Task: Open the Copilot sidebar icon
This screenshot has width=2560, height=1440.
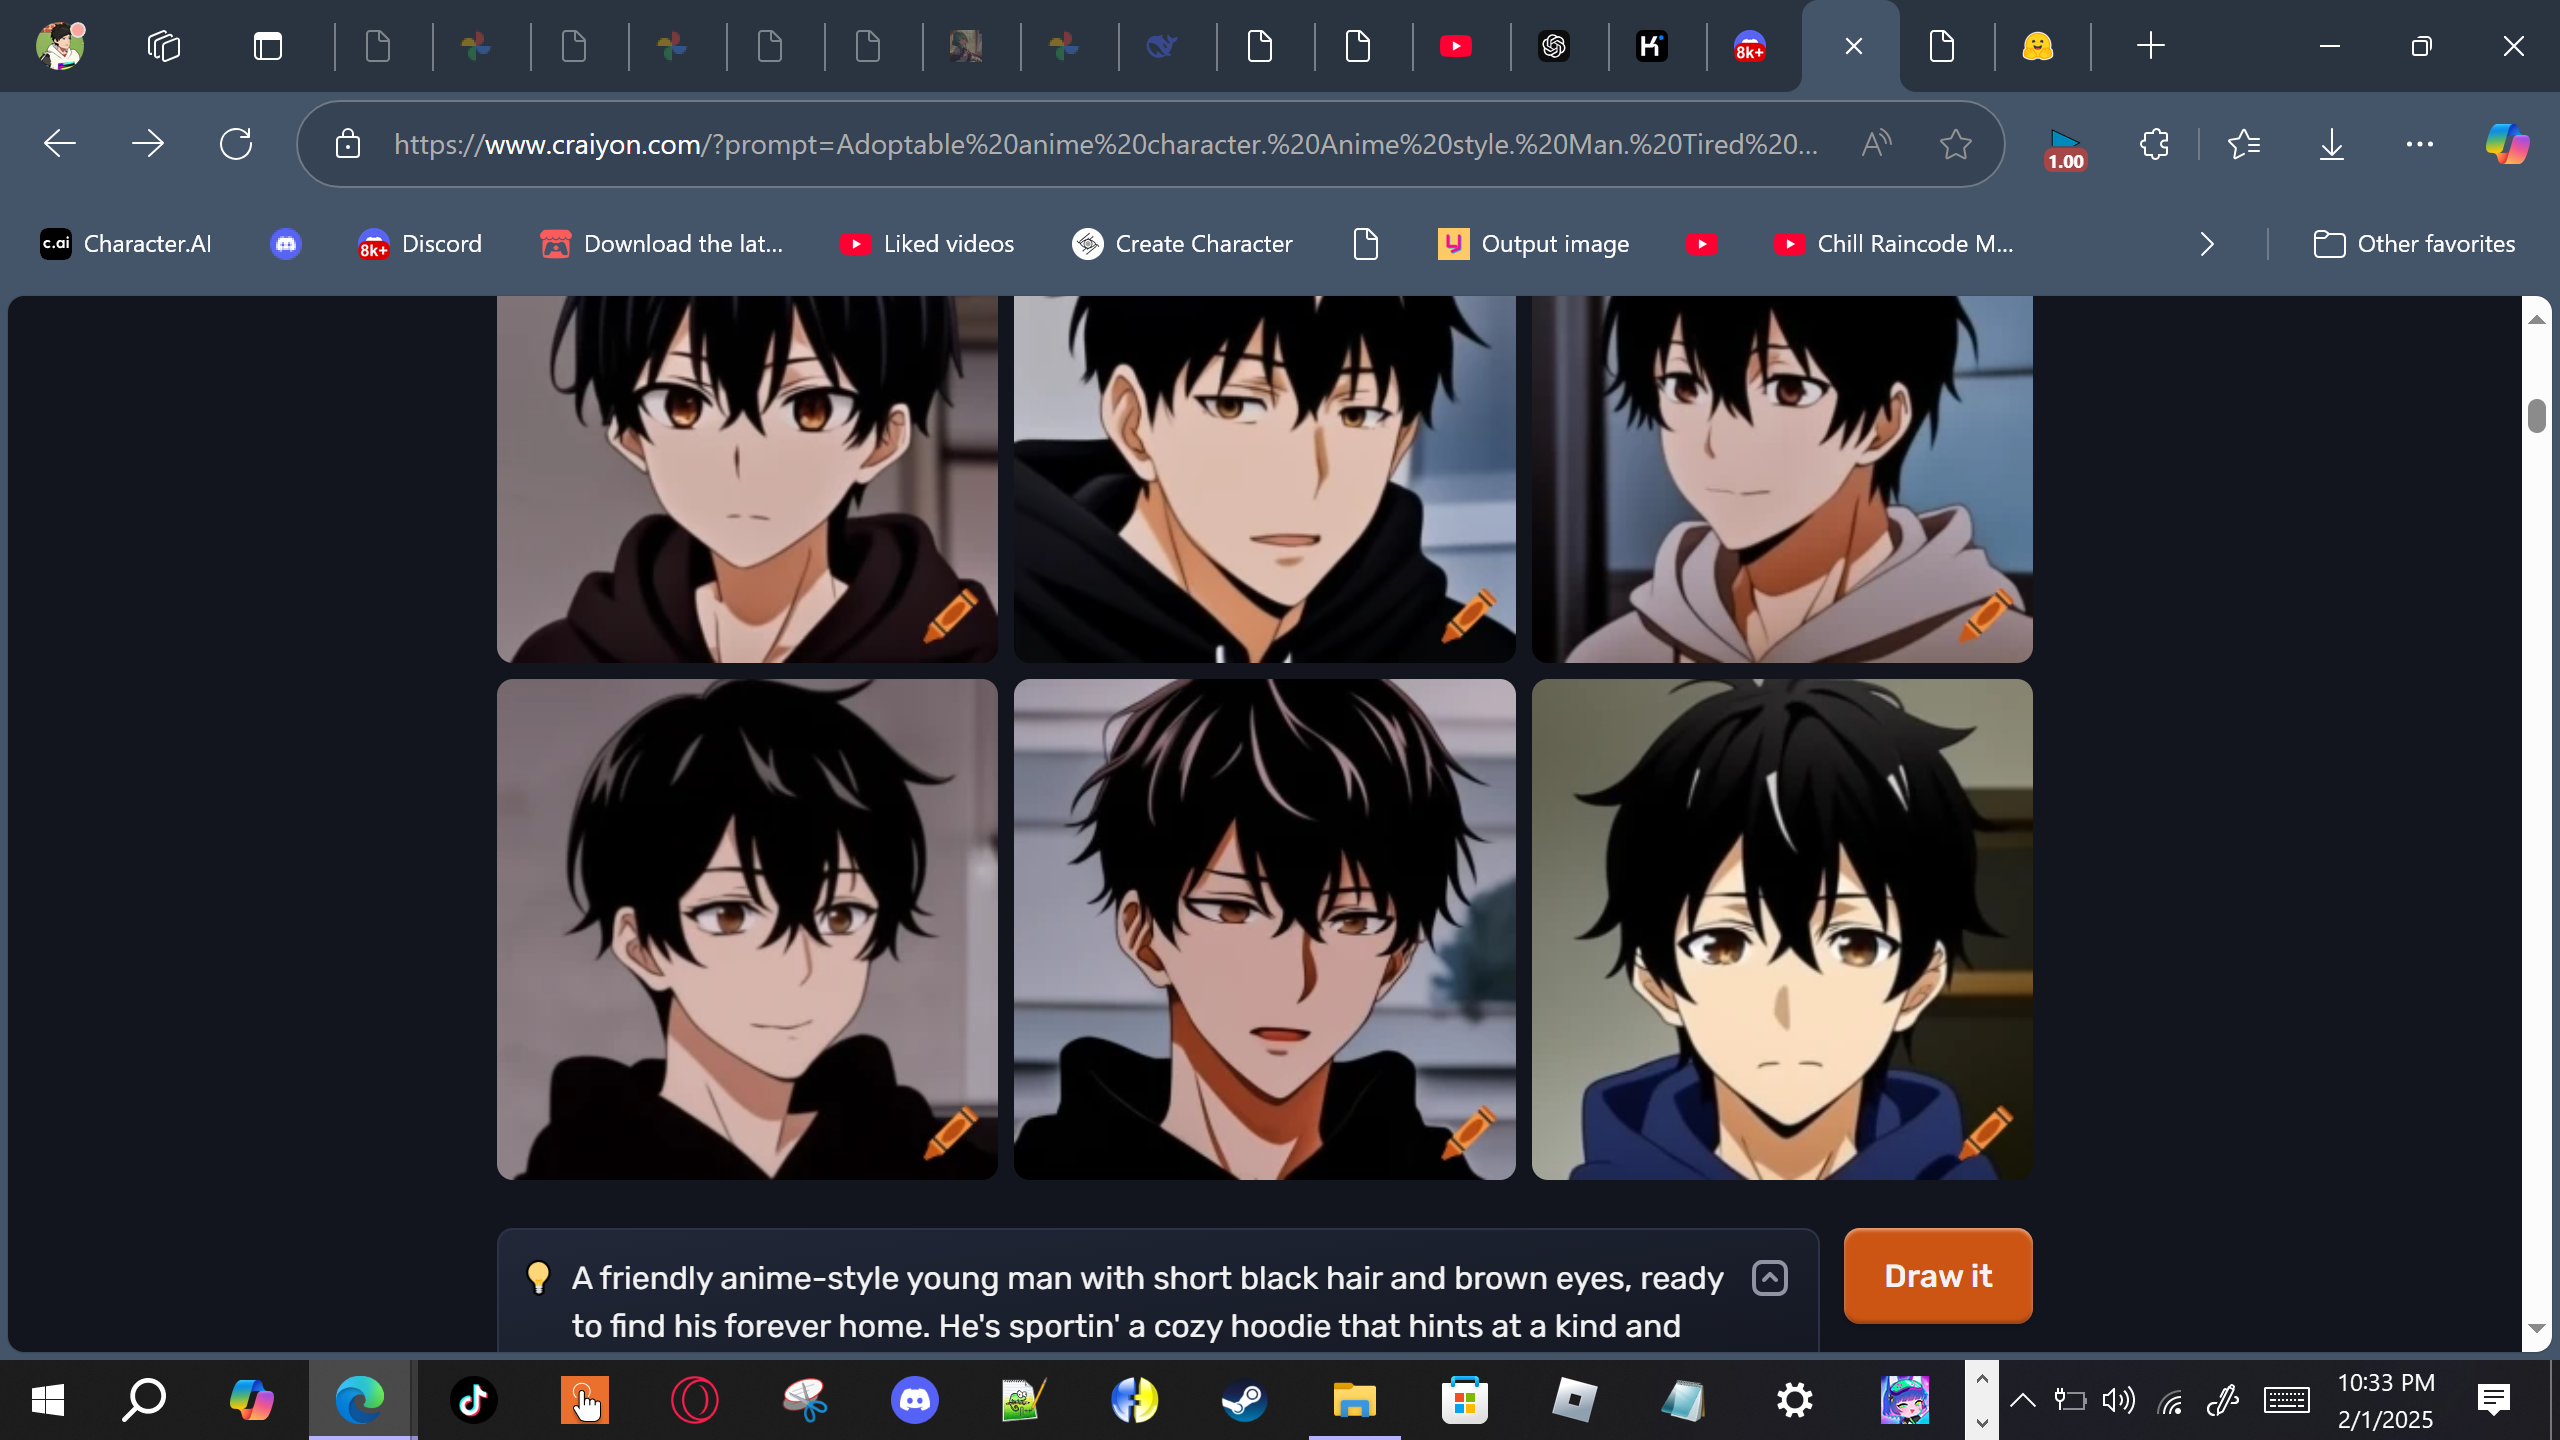Action: coord(2507,144)
